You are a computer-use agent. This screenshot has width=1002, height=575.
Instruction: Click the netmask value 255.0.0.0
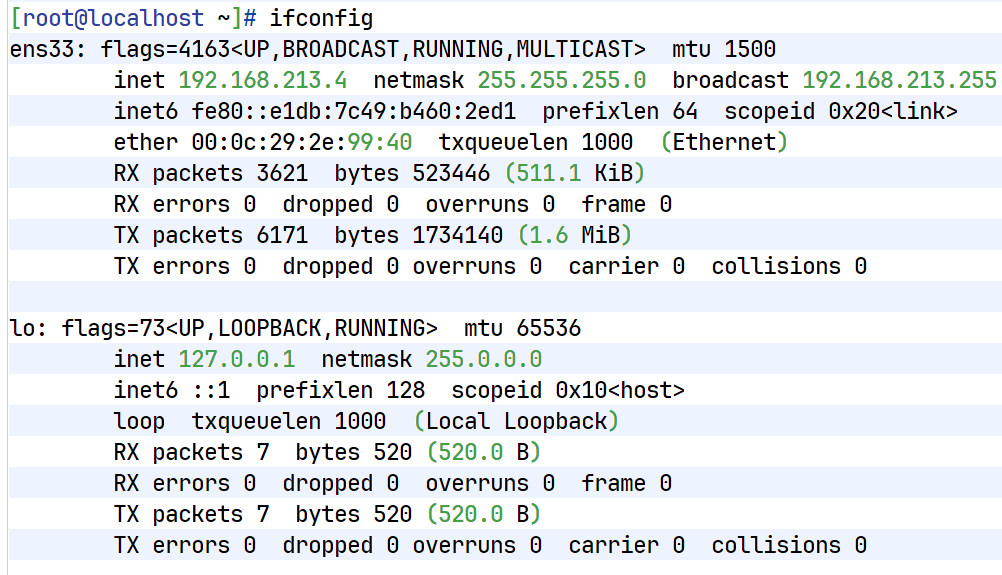pos(483,359)
